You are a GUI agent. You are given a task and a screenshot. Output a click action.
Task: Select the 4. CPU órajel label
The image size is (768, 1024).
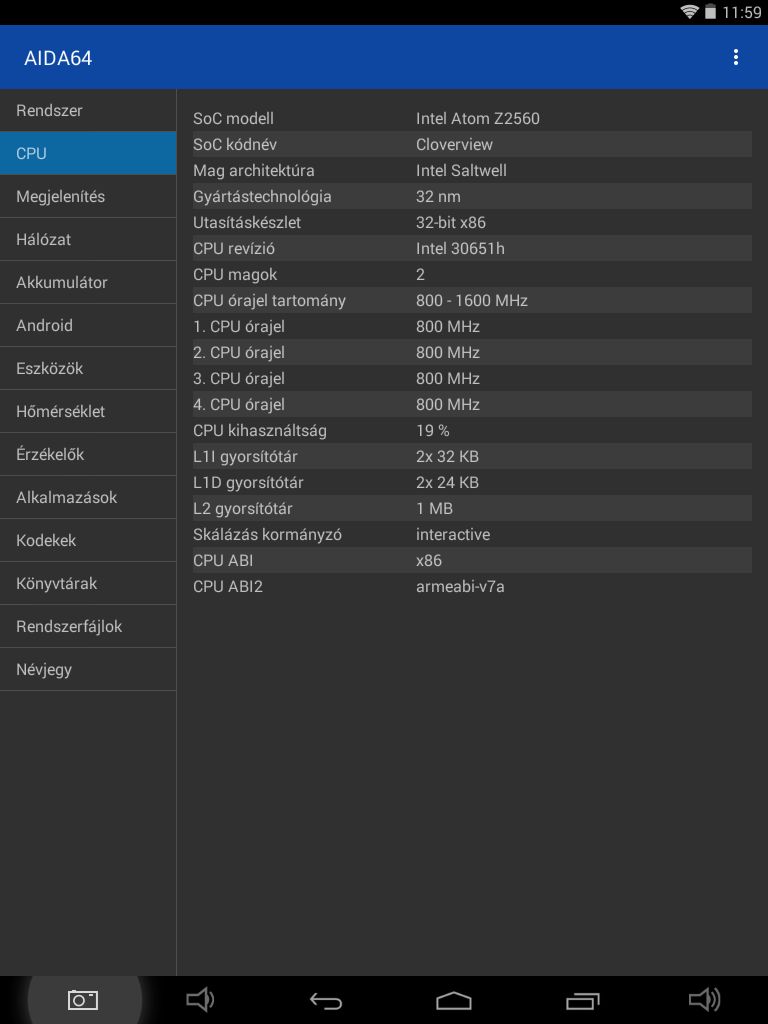pyautogui.click(x=238, y=405)
